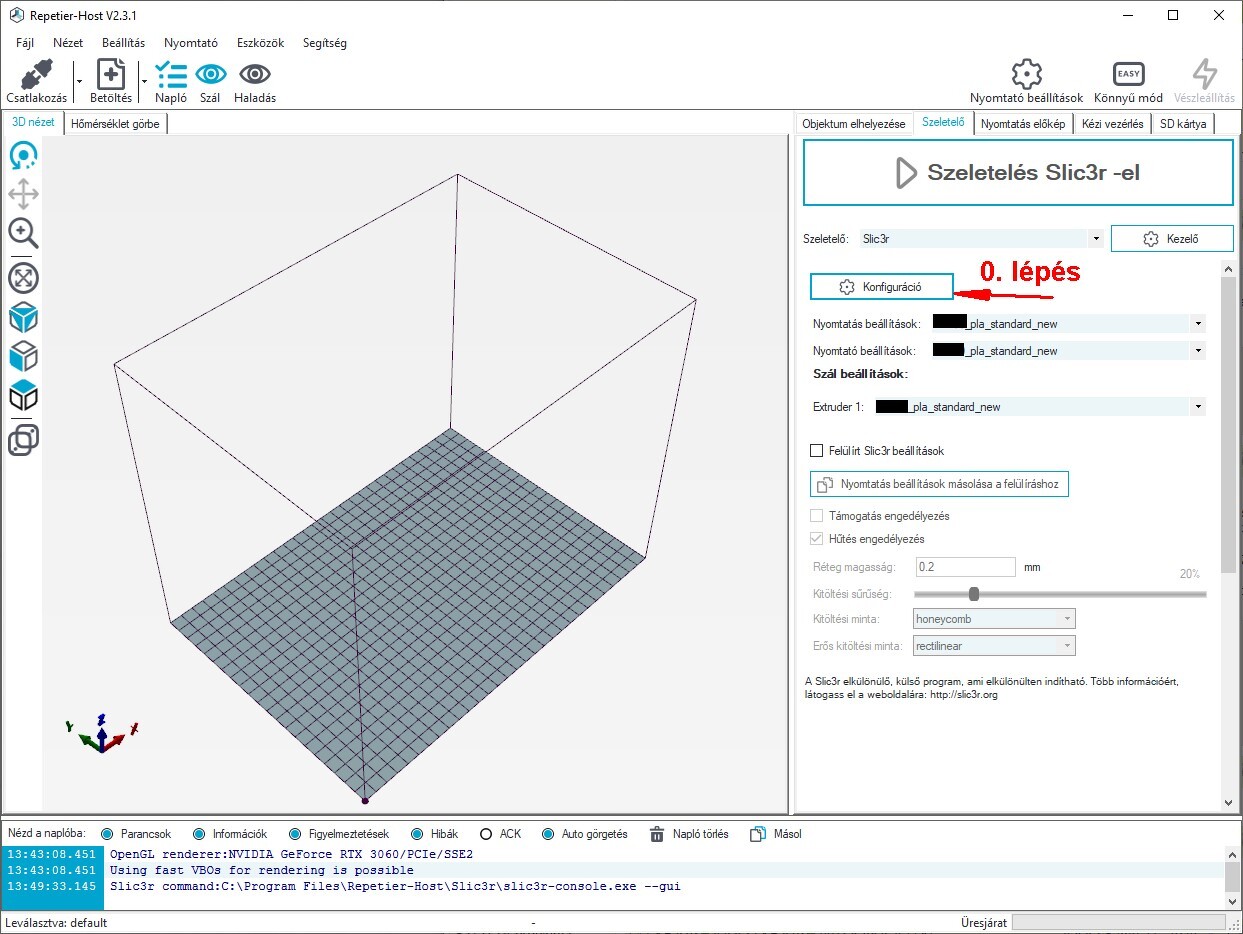Click the Repetier-Host title bar app icon
1243x934 pixels.
coord(16,16)
